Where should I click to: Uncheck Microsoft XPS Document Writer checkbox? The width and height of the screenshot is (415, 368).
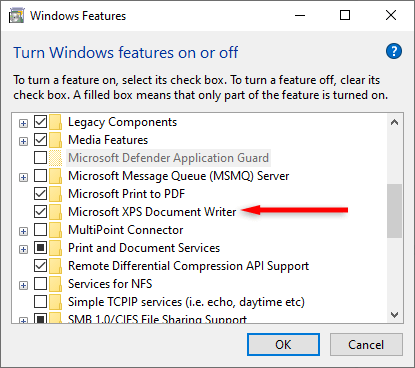tap(40, 212)
